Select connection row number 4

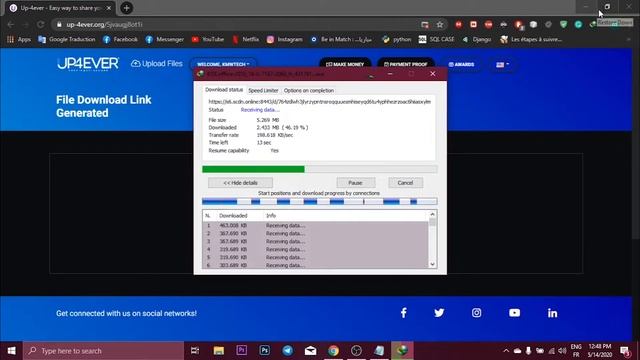[315, 249]
